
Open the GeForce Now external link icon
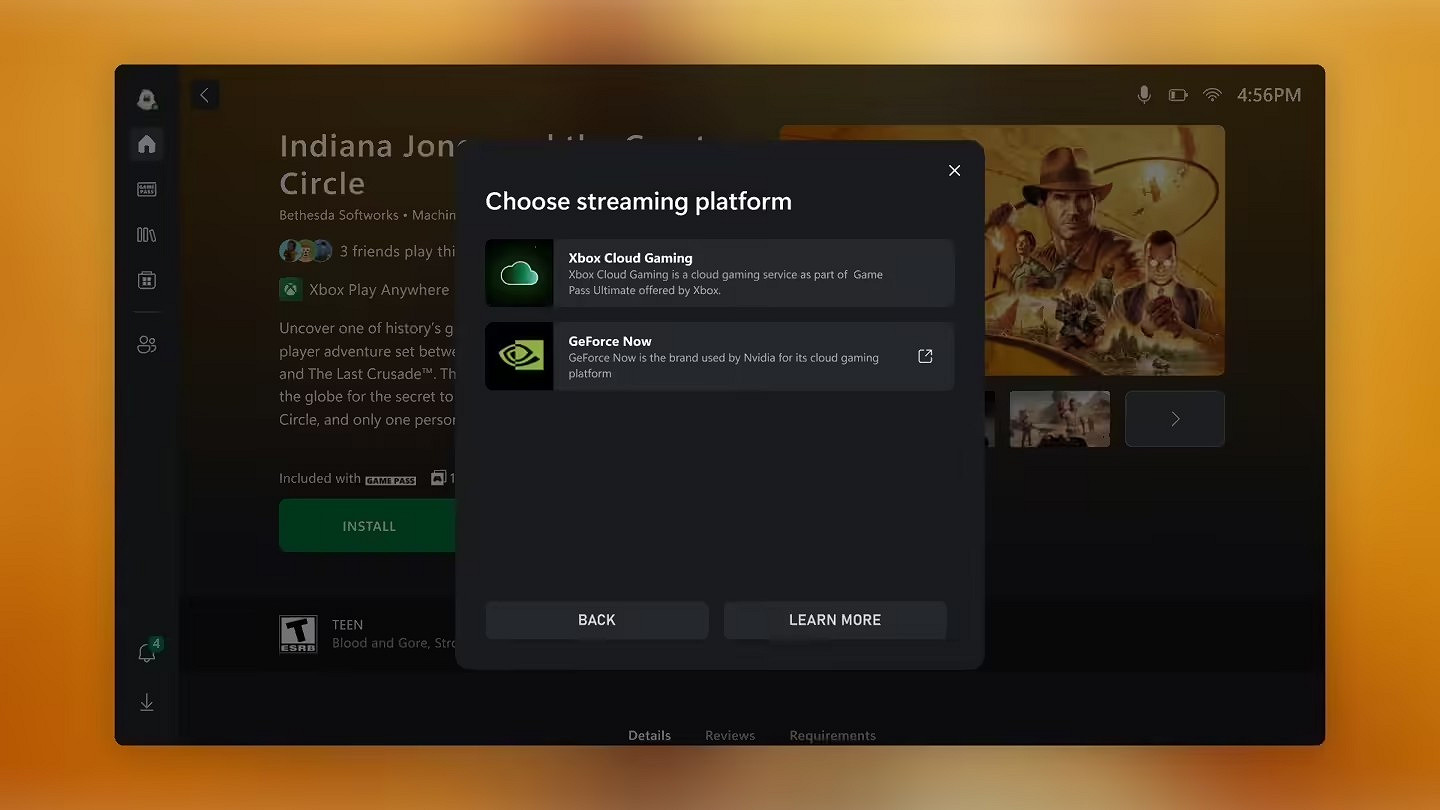(x=924, y=355)
